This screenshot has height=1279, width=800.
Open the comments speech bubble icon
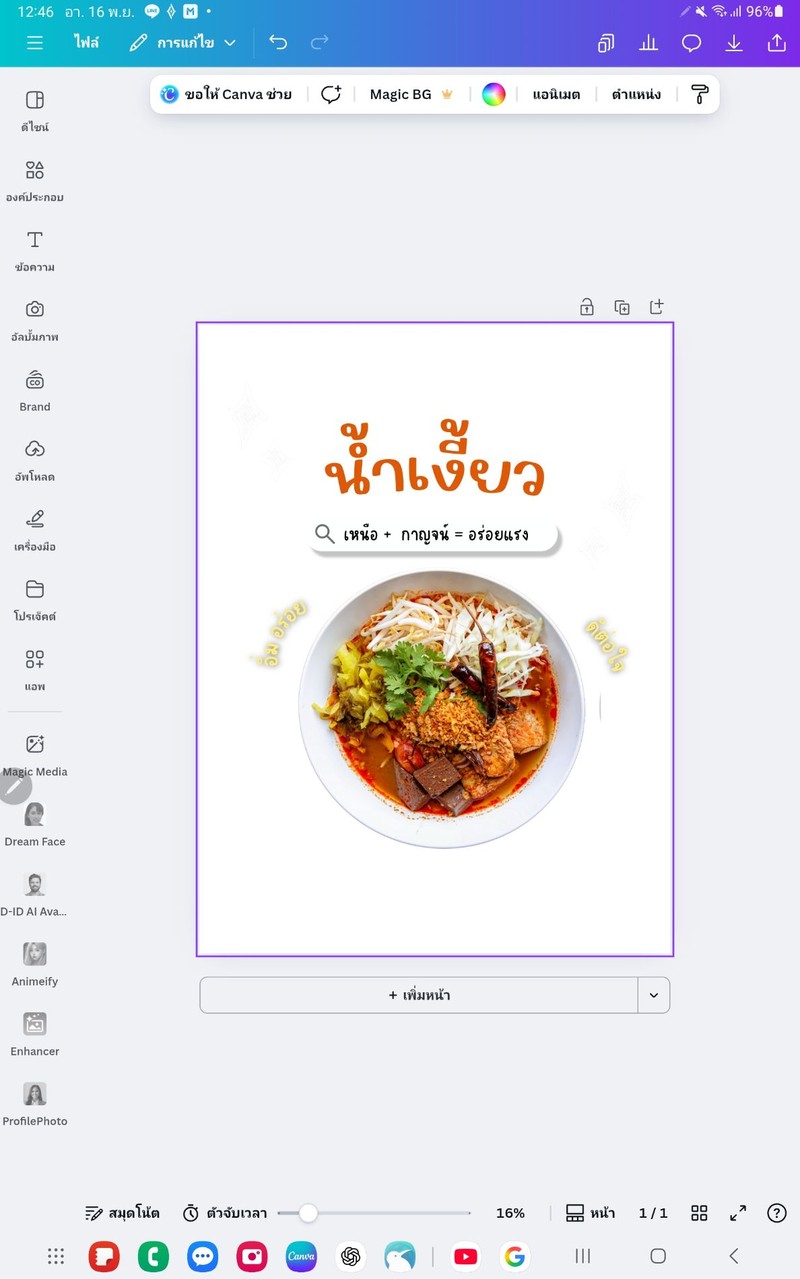pos(691,43)
